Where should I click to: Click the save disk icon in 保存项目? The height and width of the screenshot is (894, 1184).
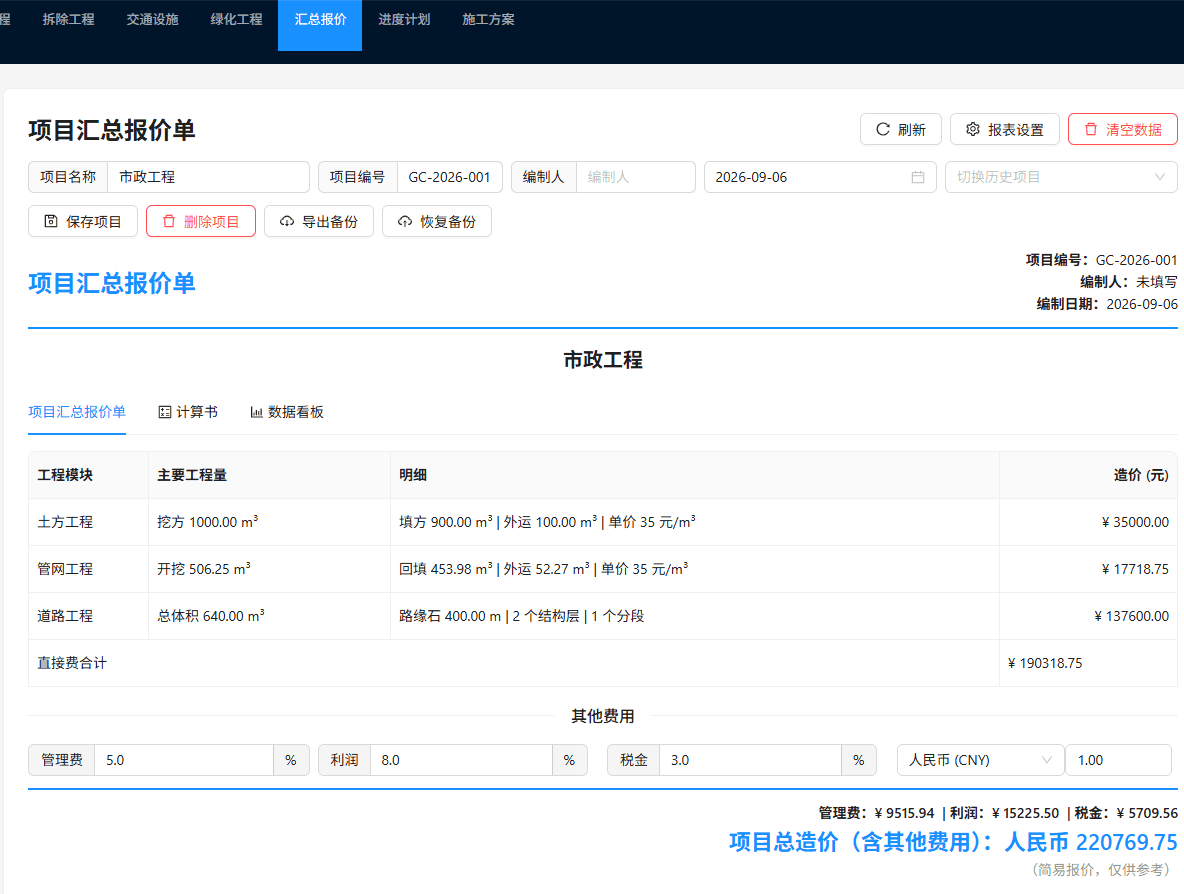(51, 221)
